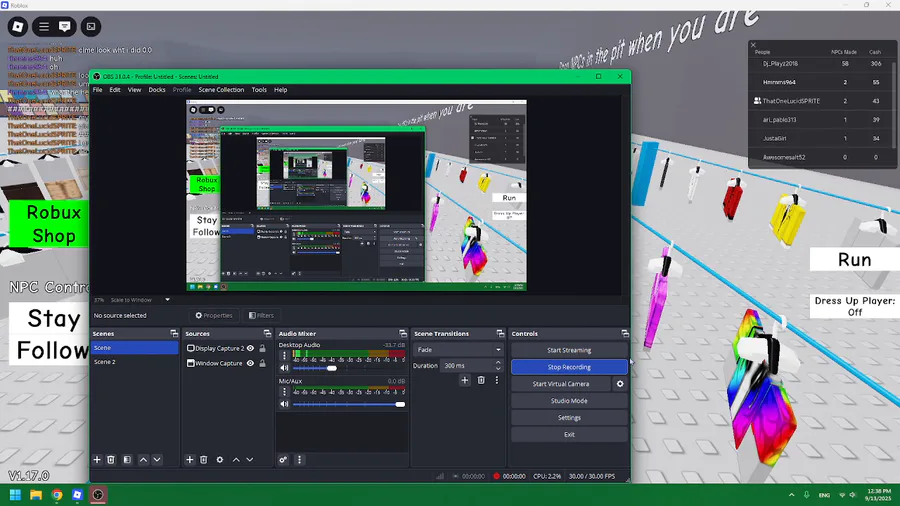Screen dimensions: 900x506
Task: Toggle Dress Up Player Off button
Action: pyautogui.click(x=854, y=306)
